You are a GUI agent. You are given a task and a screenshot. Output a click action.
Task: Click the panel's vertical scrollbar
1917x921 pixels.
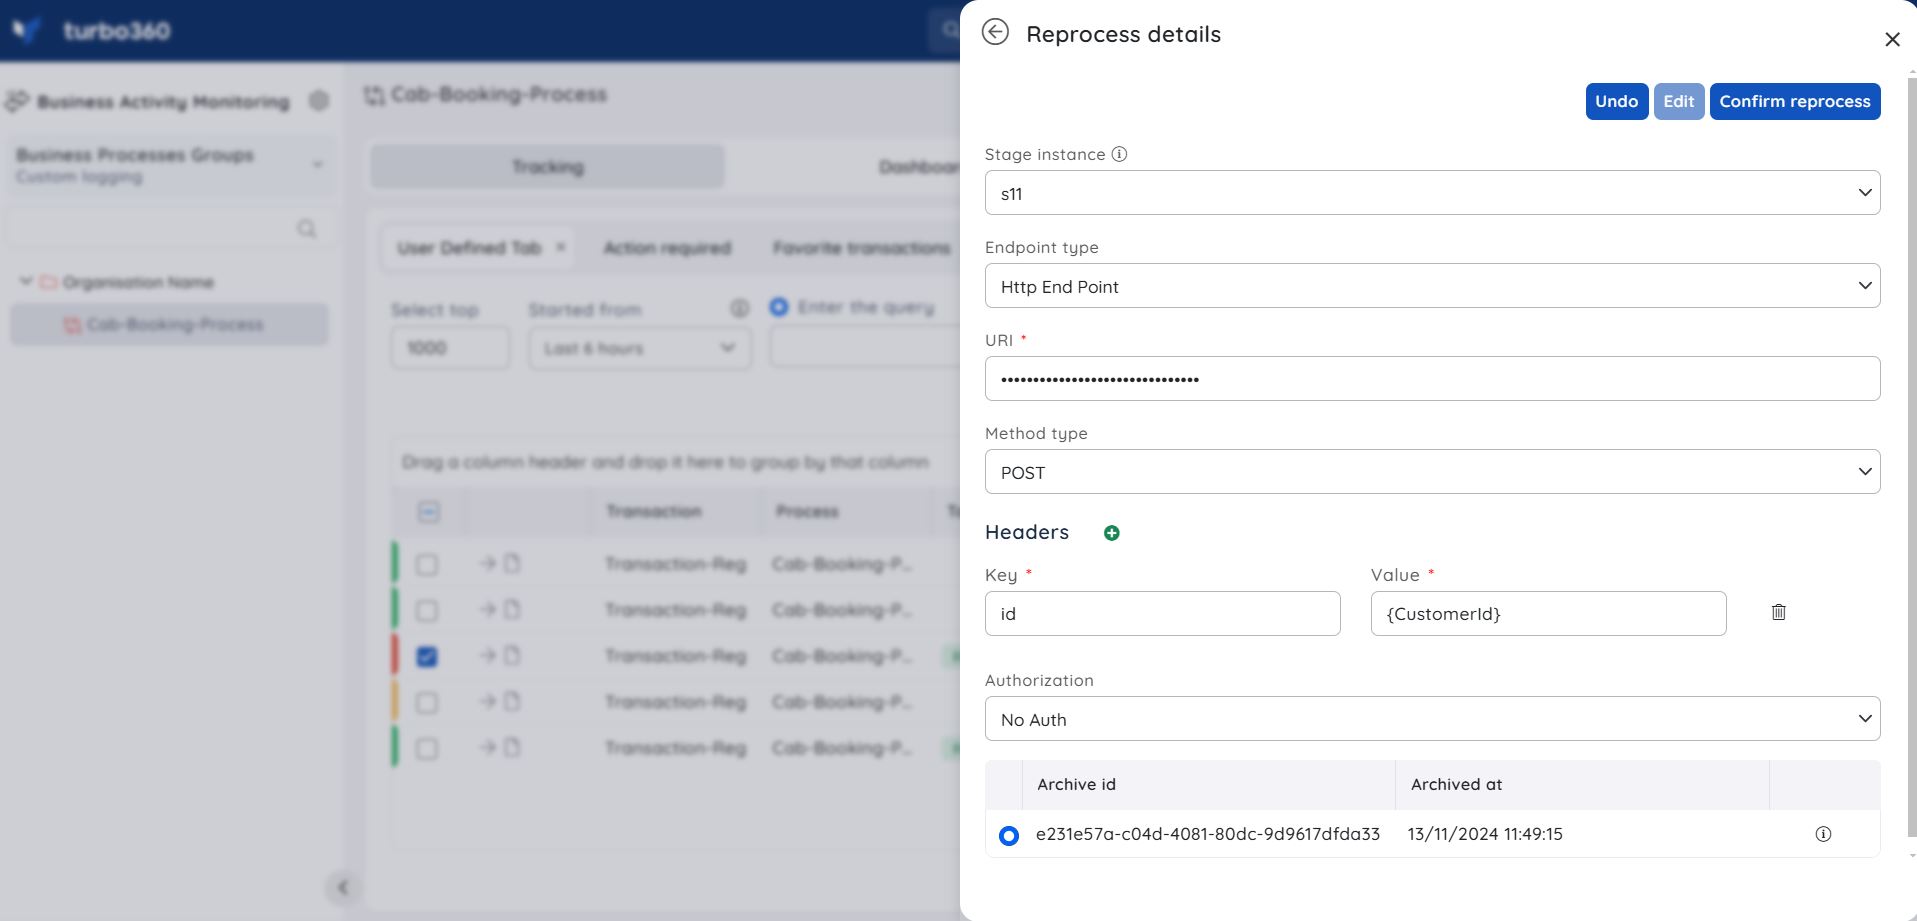(1912, 455)
